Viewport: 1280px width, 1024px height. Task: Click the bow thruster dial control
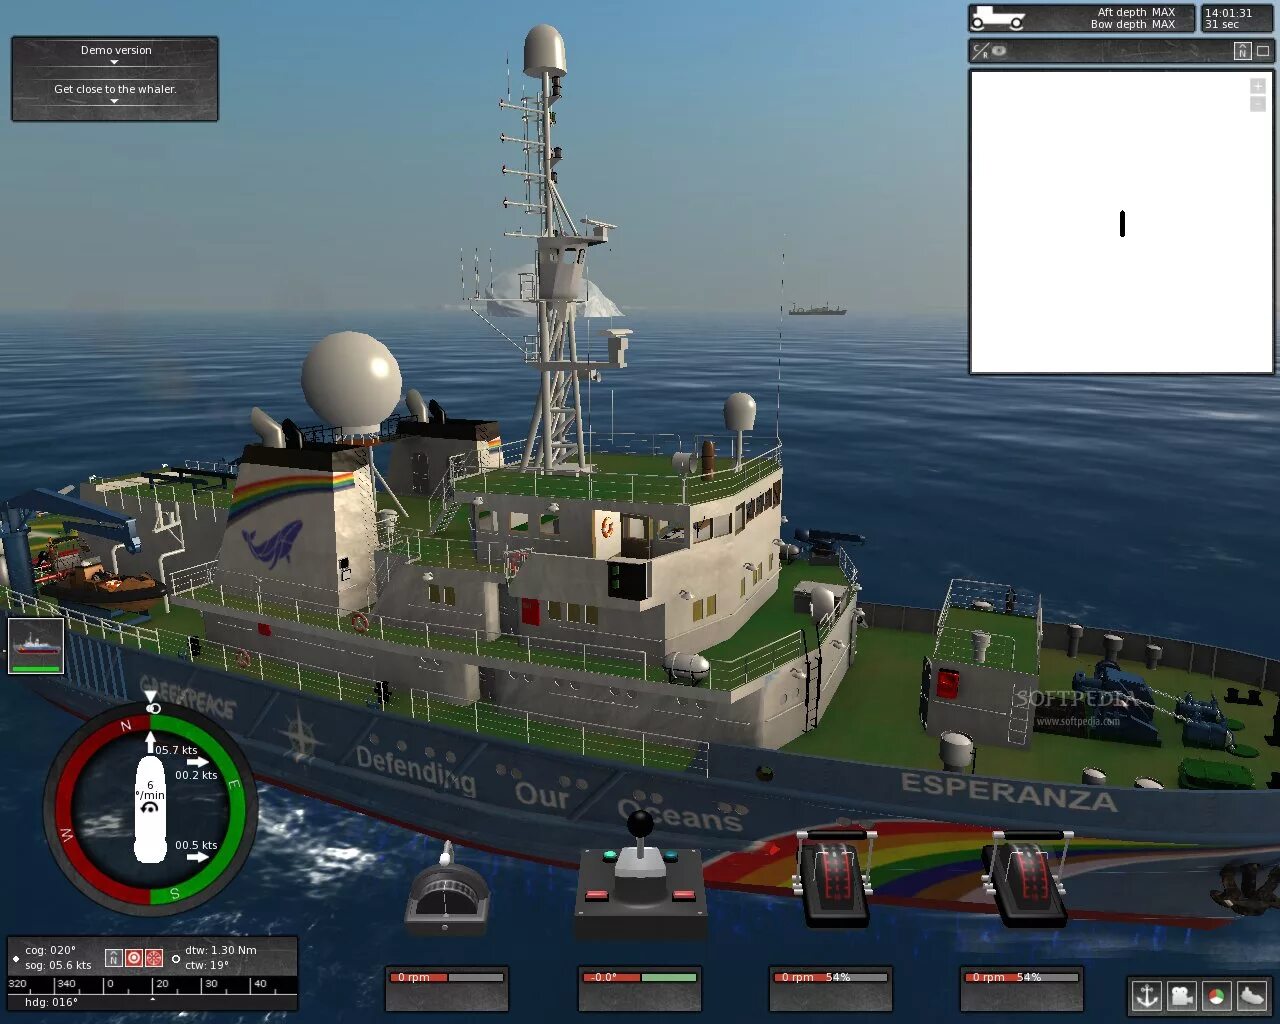pyautogui.click(x=446, y=890)
